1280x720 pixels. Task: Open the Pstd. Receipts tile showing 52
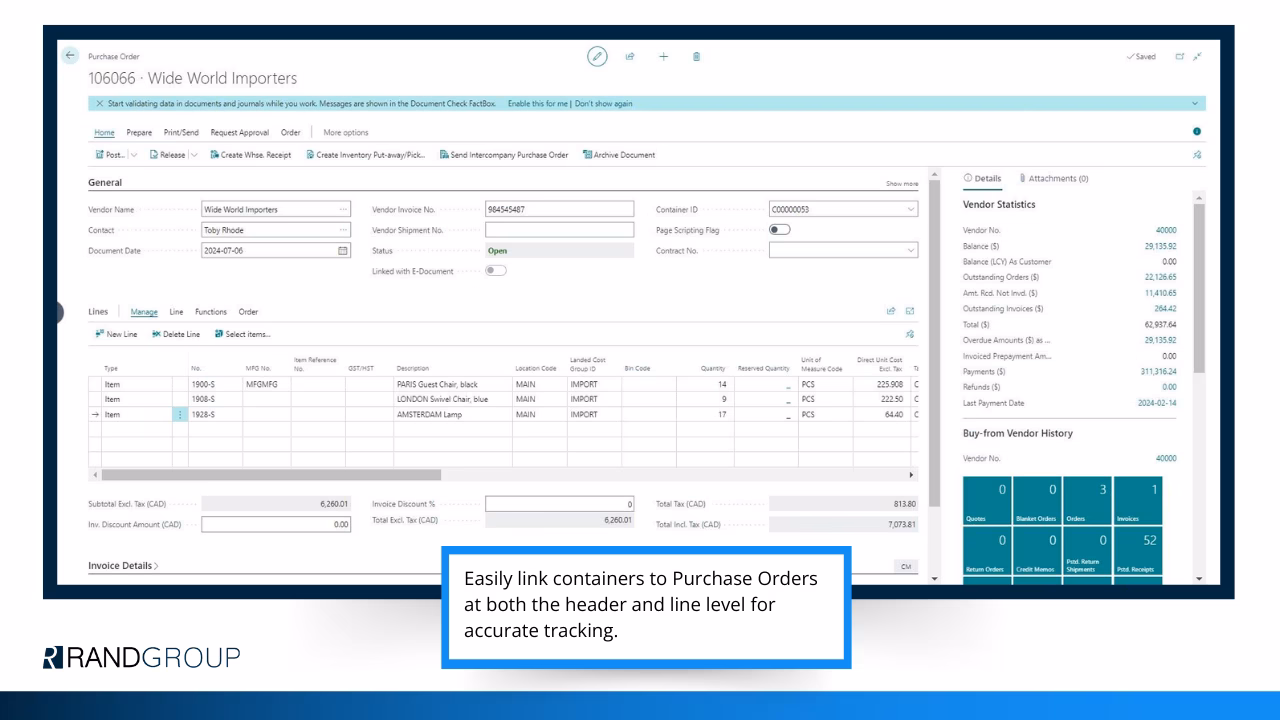click(x=1138, y=552)
